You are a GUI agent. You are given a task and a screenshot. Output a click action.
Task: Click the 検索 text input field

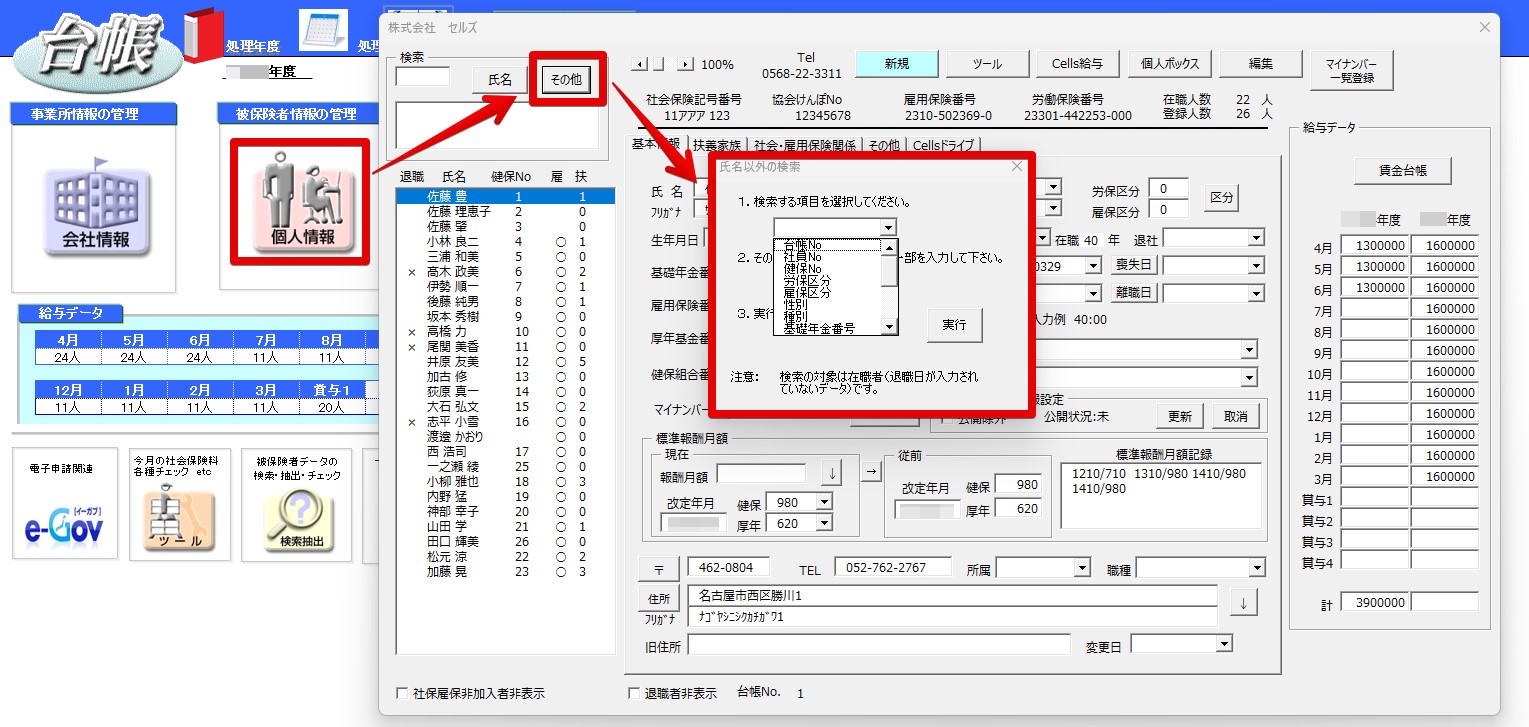422,76
